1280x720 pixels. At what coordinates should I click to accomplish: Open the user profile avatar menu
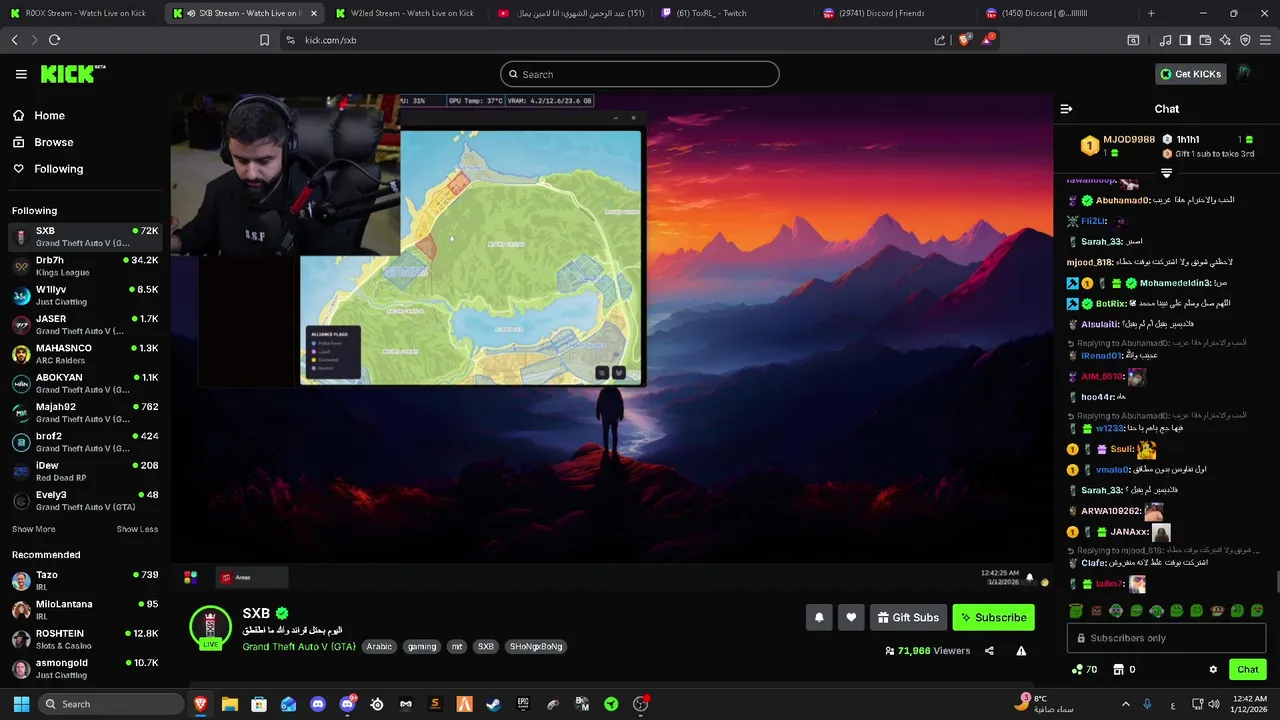click(x=1244, y=73)
